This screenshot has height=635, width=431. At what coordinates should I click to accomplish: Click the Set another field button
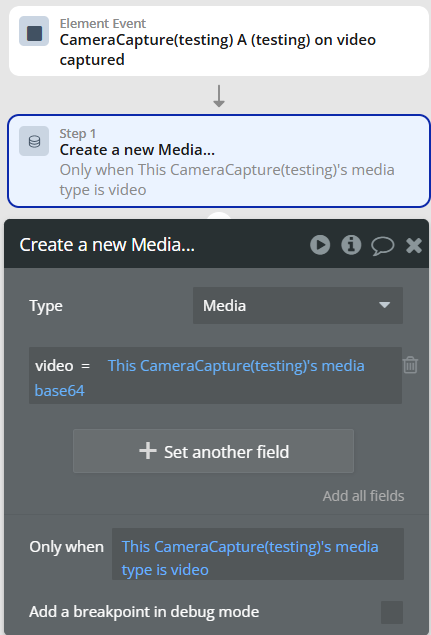tap(213, 451)
